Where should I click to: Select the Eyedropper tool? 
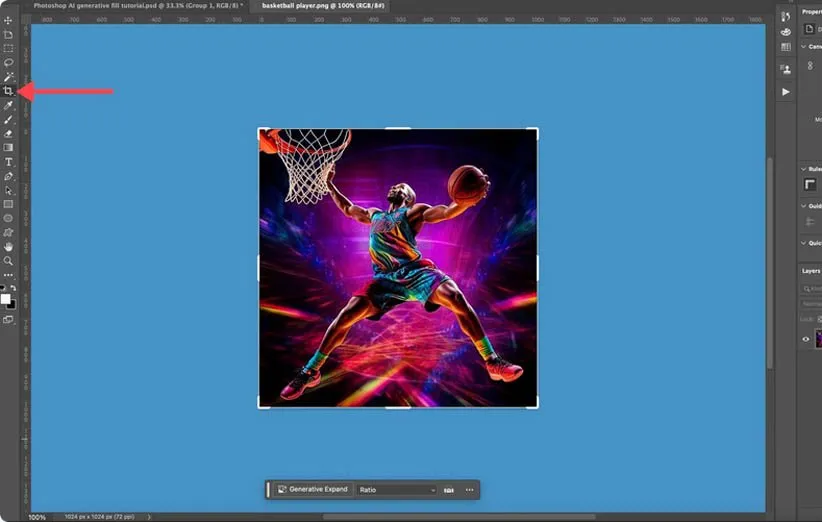[x=8, y=105]
